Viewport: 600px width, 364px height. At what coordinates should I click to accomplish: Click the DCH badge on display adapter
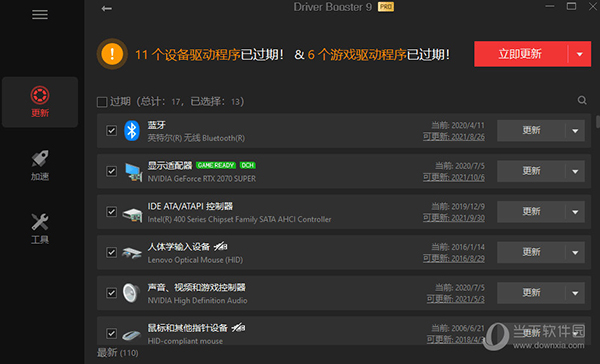pos(248,165)
